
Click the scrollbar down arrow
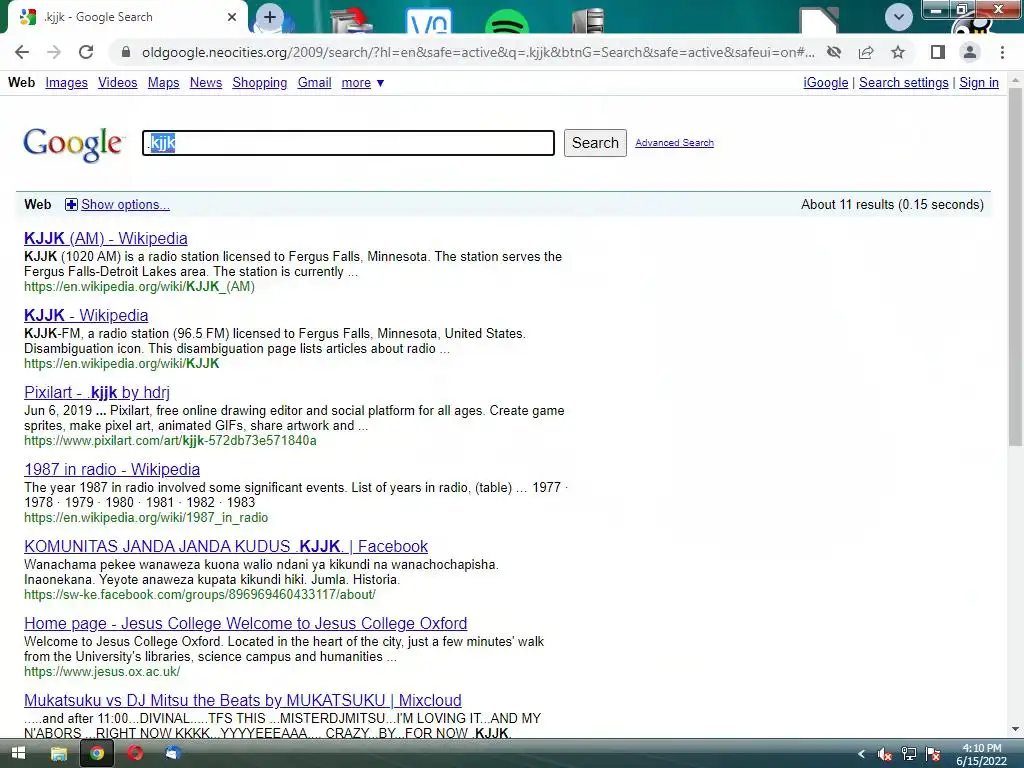click(x=1015, y=729)
